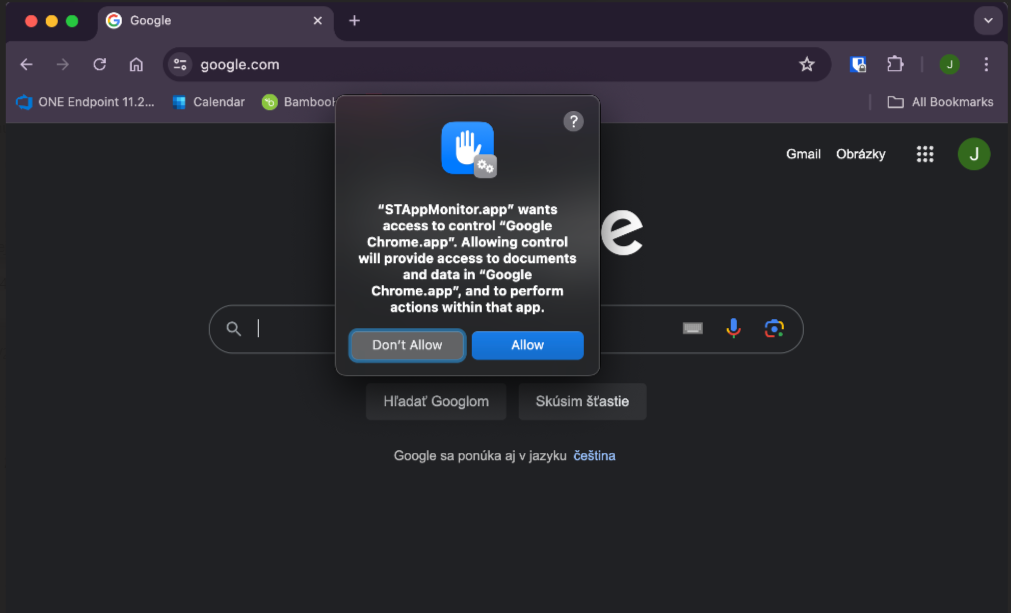
Task: Open the Extensions puzzle icon
Action: click(895, 64)
